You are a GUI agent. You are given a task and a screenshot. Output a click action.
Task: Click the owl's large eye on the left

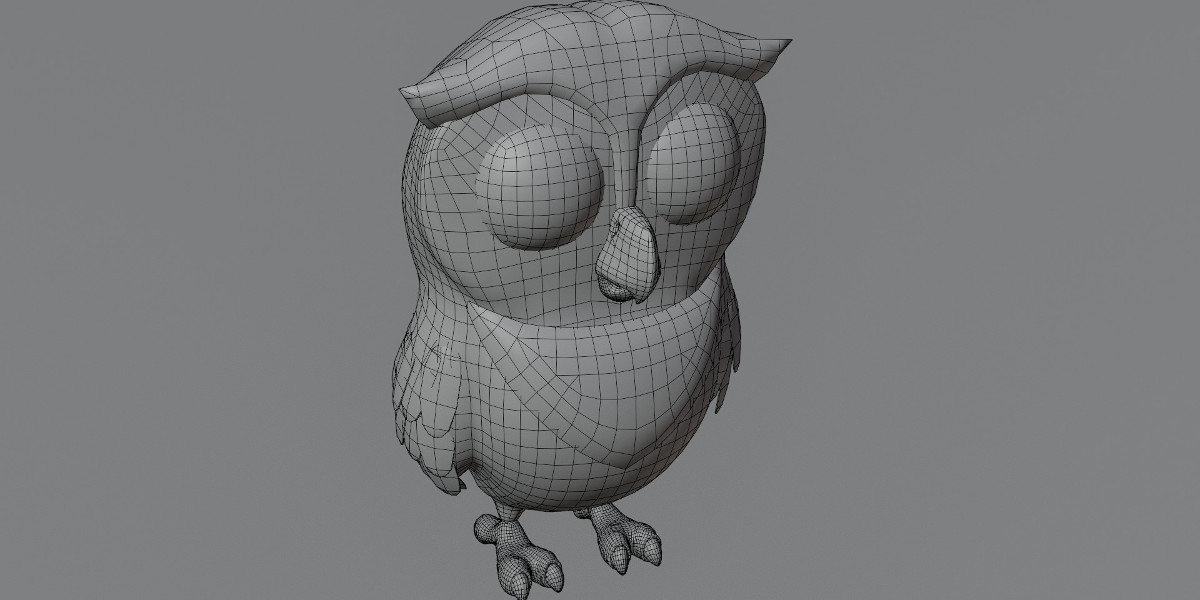tap(538, 190)
